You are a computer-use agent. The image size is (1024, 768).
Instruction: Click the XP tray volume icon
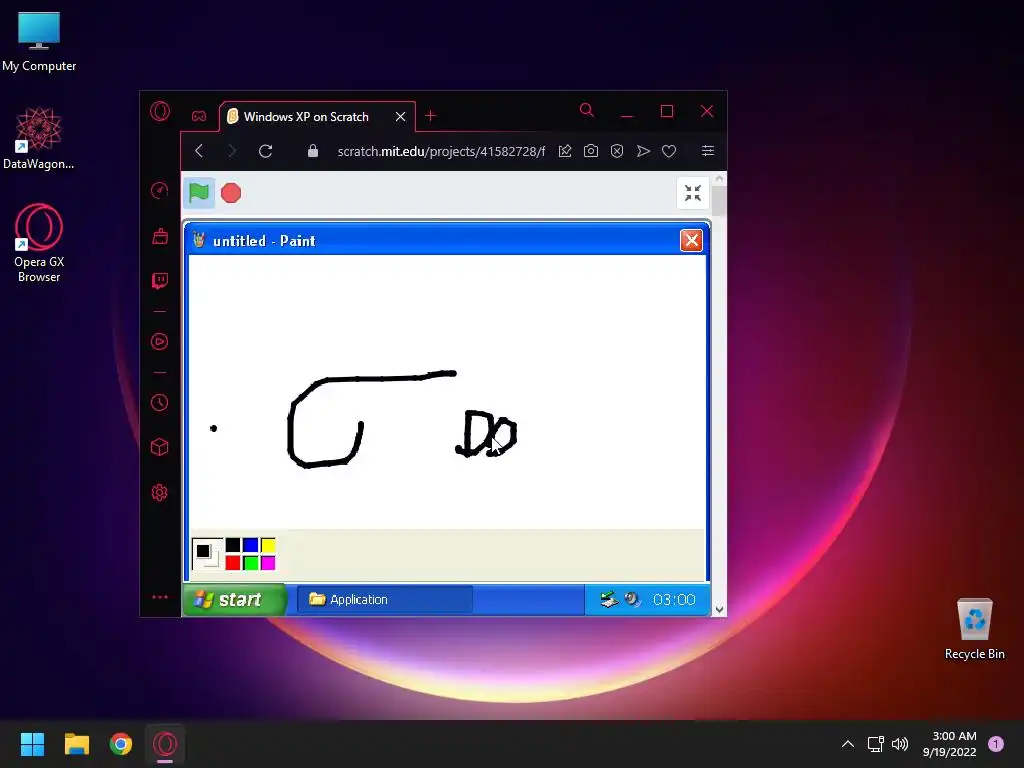[x=632, y=600]
